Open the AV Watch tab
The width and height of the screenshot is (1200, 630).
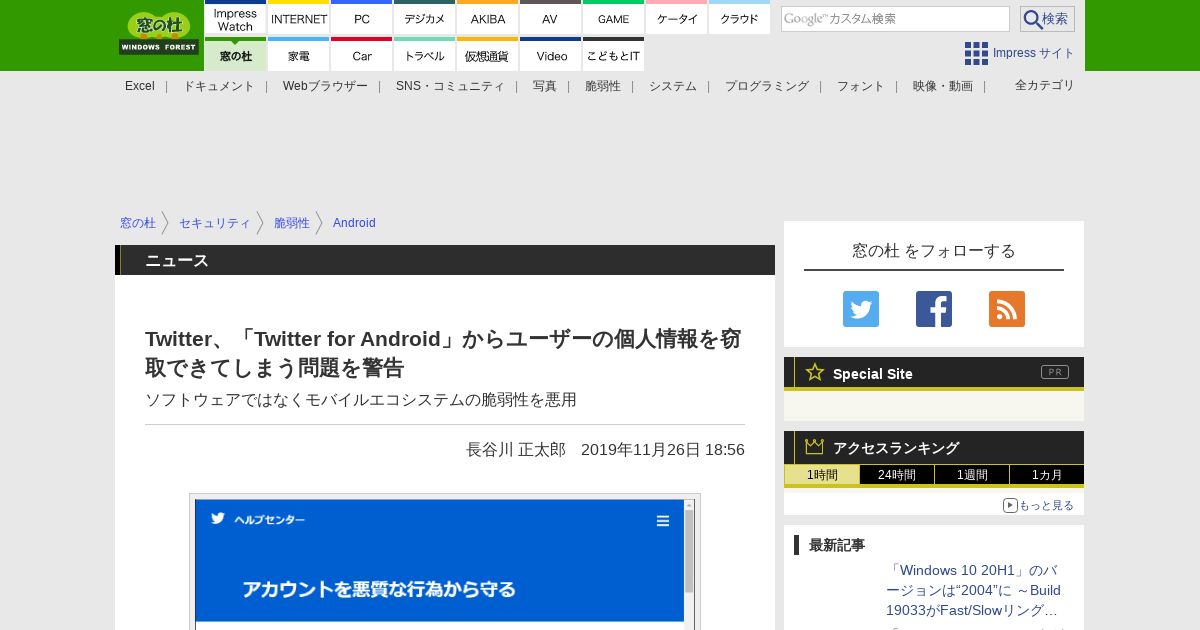pos(550,19)
